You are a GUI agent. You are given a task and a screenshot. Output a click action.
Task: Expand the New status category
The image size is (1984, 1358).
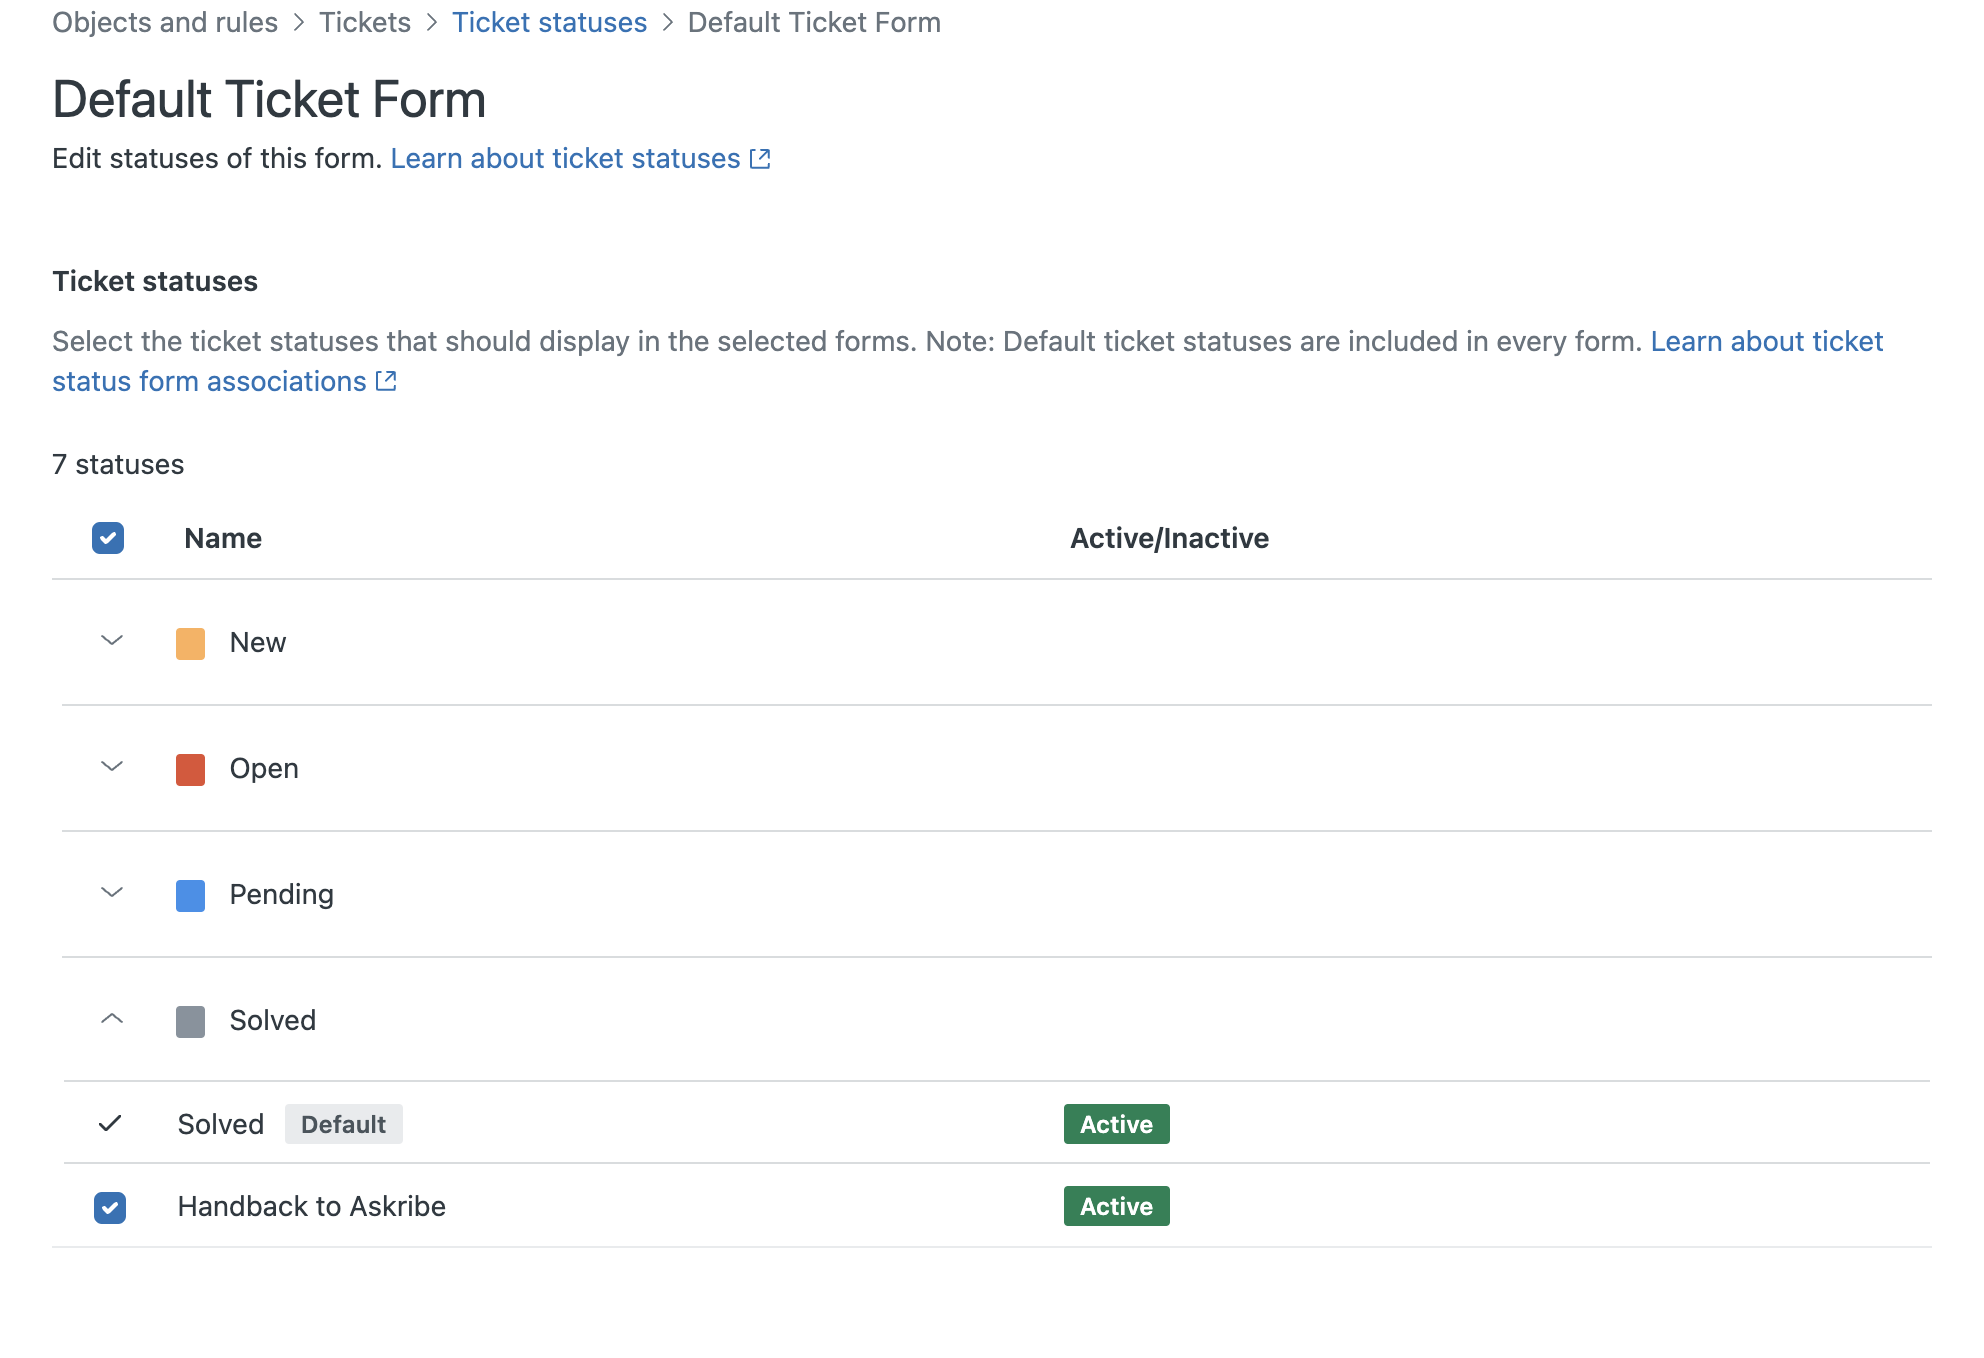112,641
